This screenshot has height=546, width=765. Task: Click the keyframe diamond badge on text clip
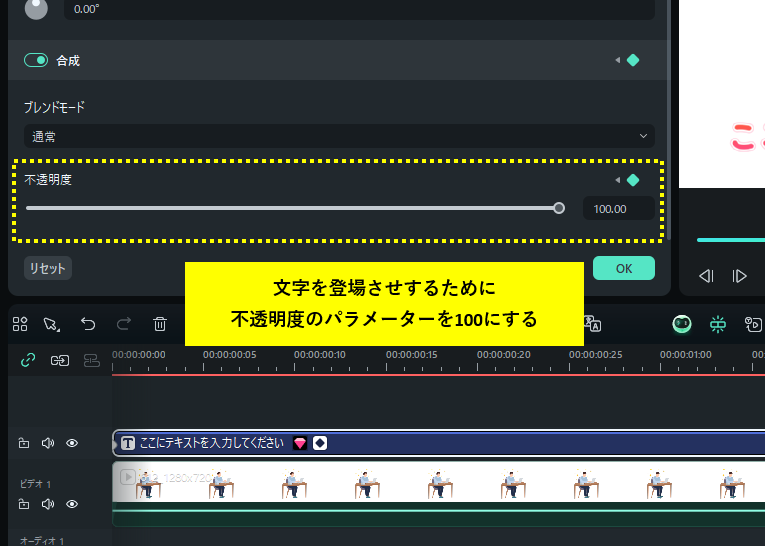coord(320,443)
